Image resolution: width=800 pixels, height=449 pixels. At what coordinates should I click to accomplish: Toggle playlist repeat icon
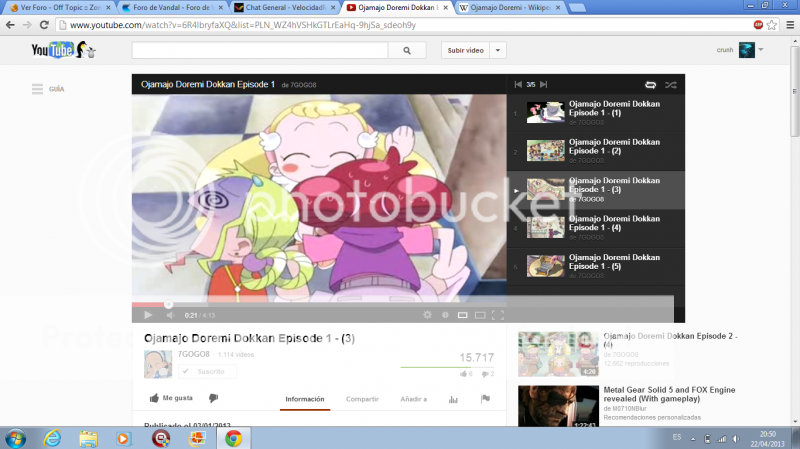click(651, 85)
